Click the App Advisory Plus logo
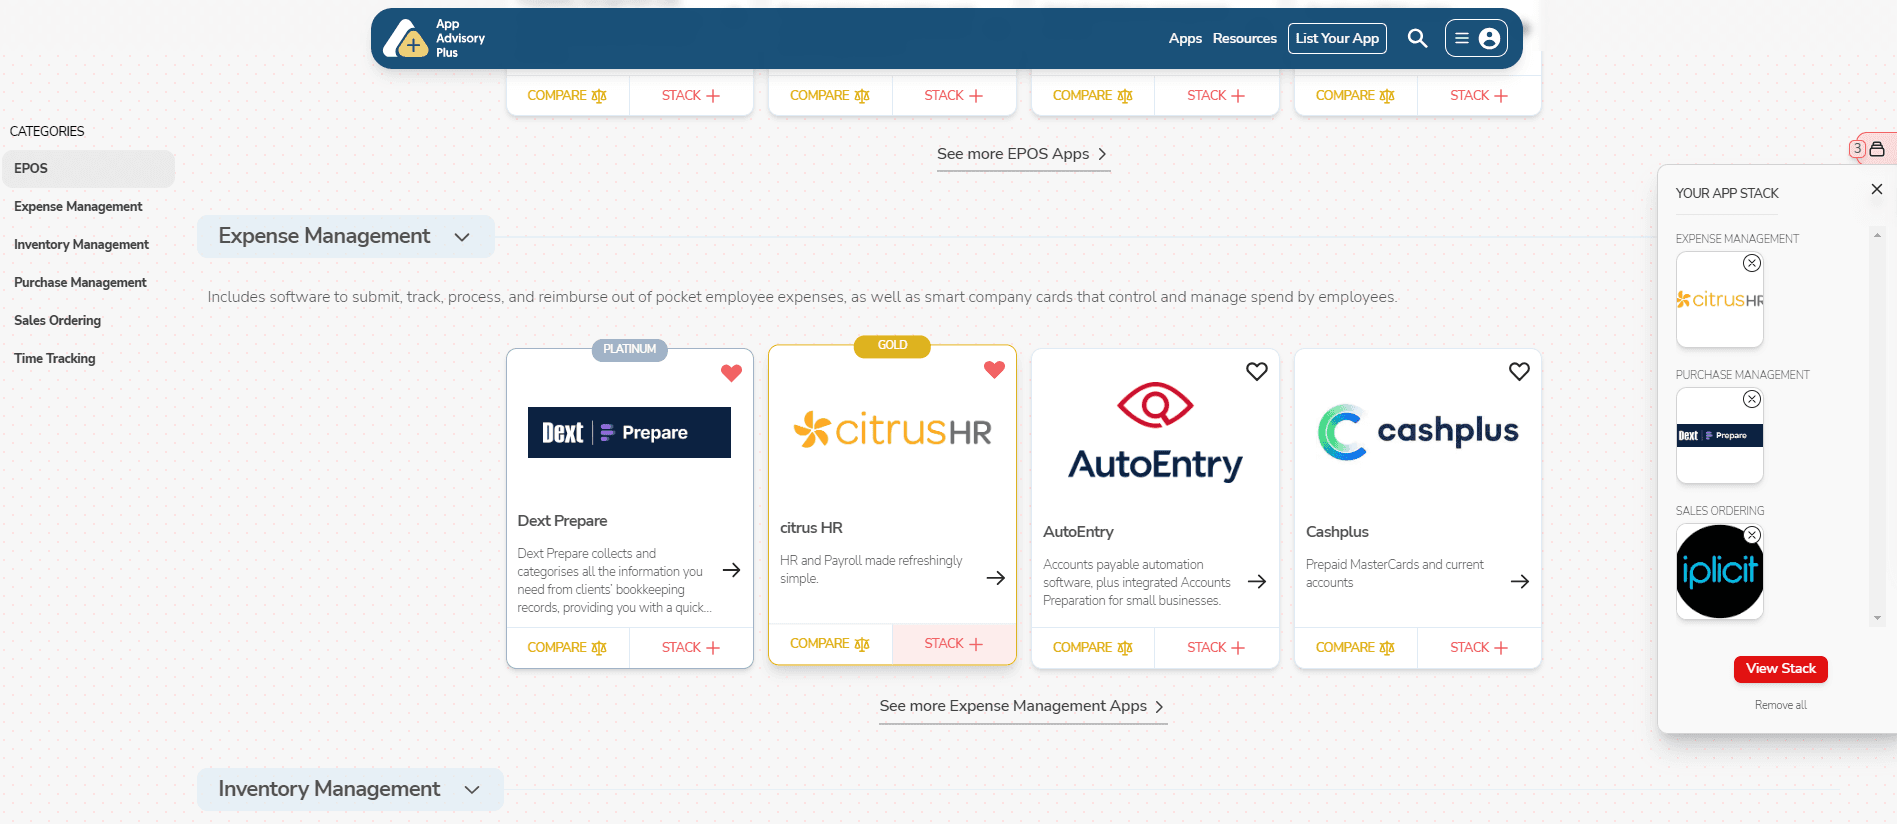The width and height of the screenshot is (1897, 824). pos(435,39)
